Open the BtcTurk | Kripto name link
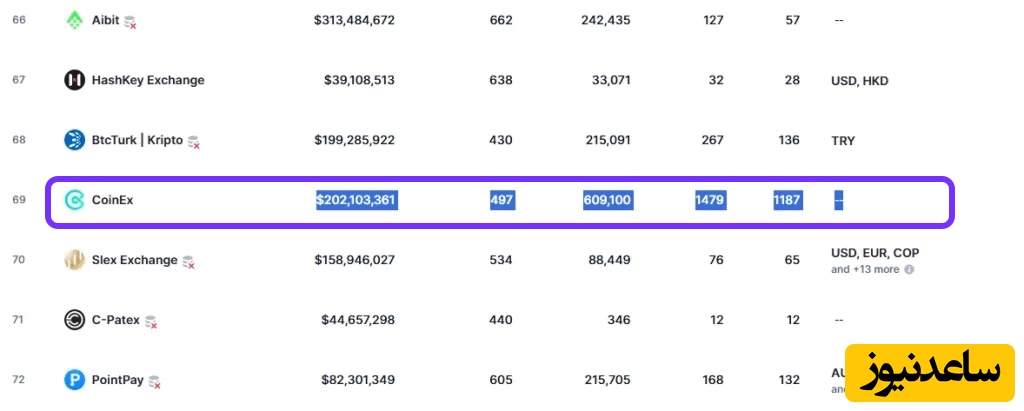 click(137, 140)
